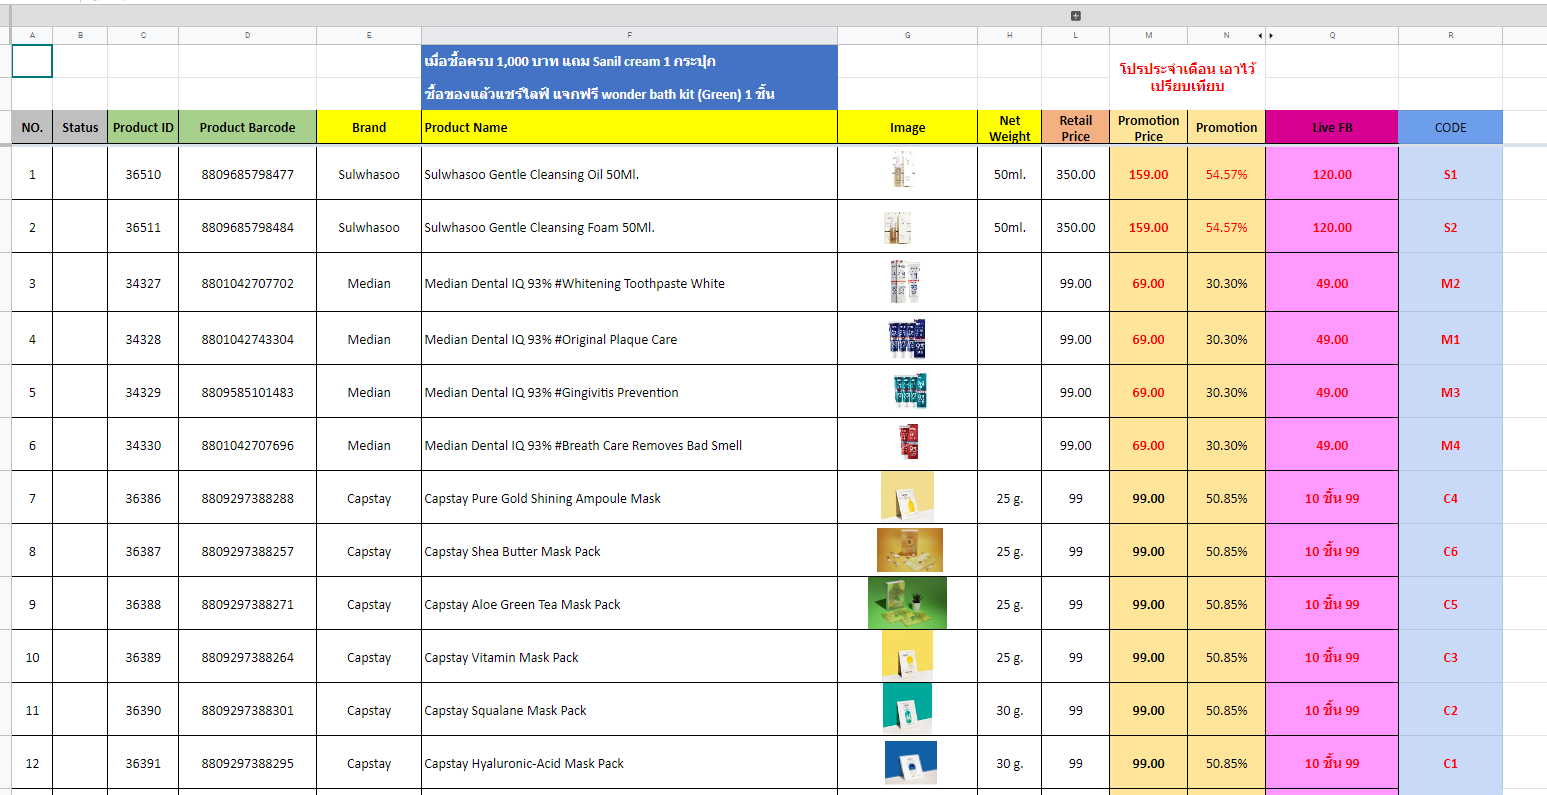
Task: Select 'Capstay Squalane Mask Pack' cell
Action: 629,710
